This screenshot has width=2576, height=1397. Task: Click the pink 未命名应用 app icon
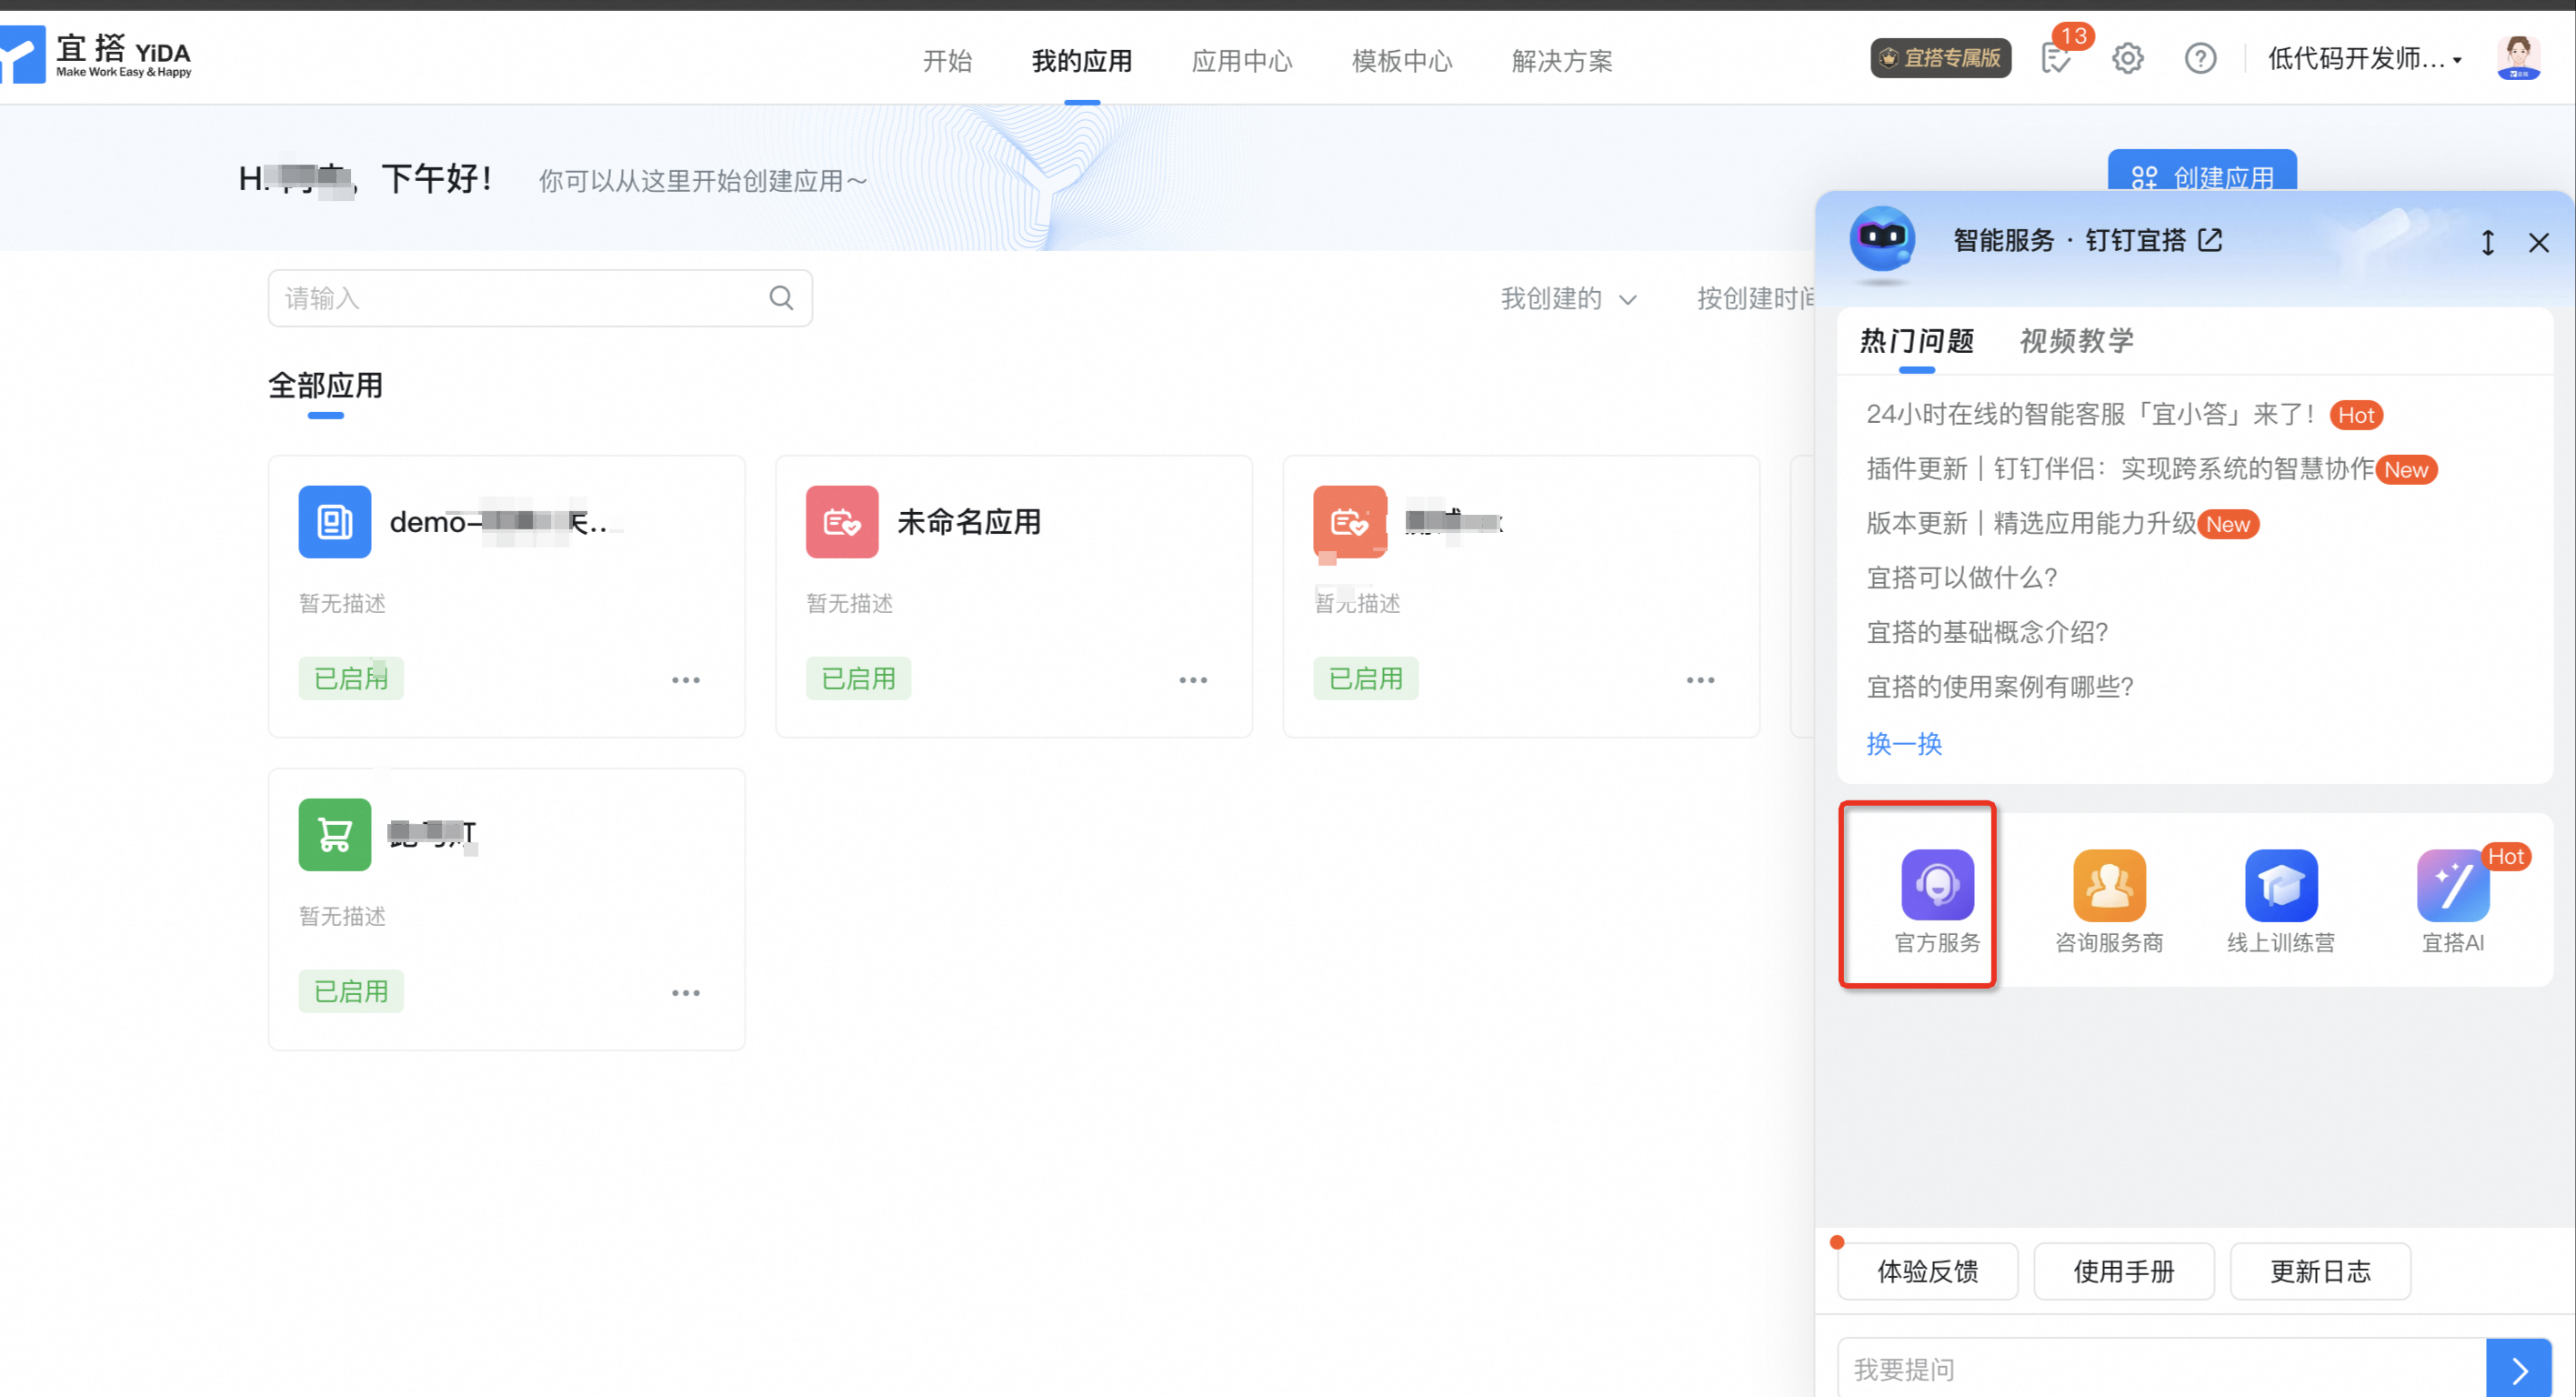pyautogui.click(x=842, y=522)
